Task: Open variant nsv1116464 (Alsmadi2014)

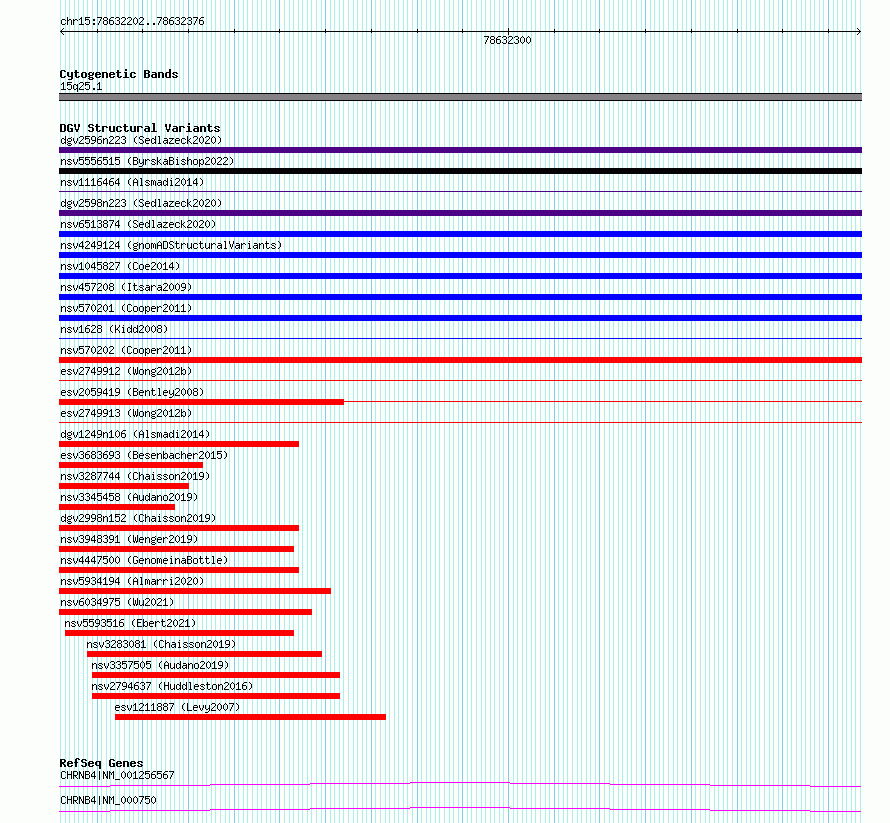Action: point(132,182)
